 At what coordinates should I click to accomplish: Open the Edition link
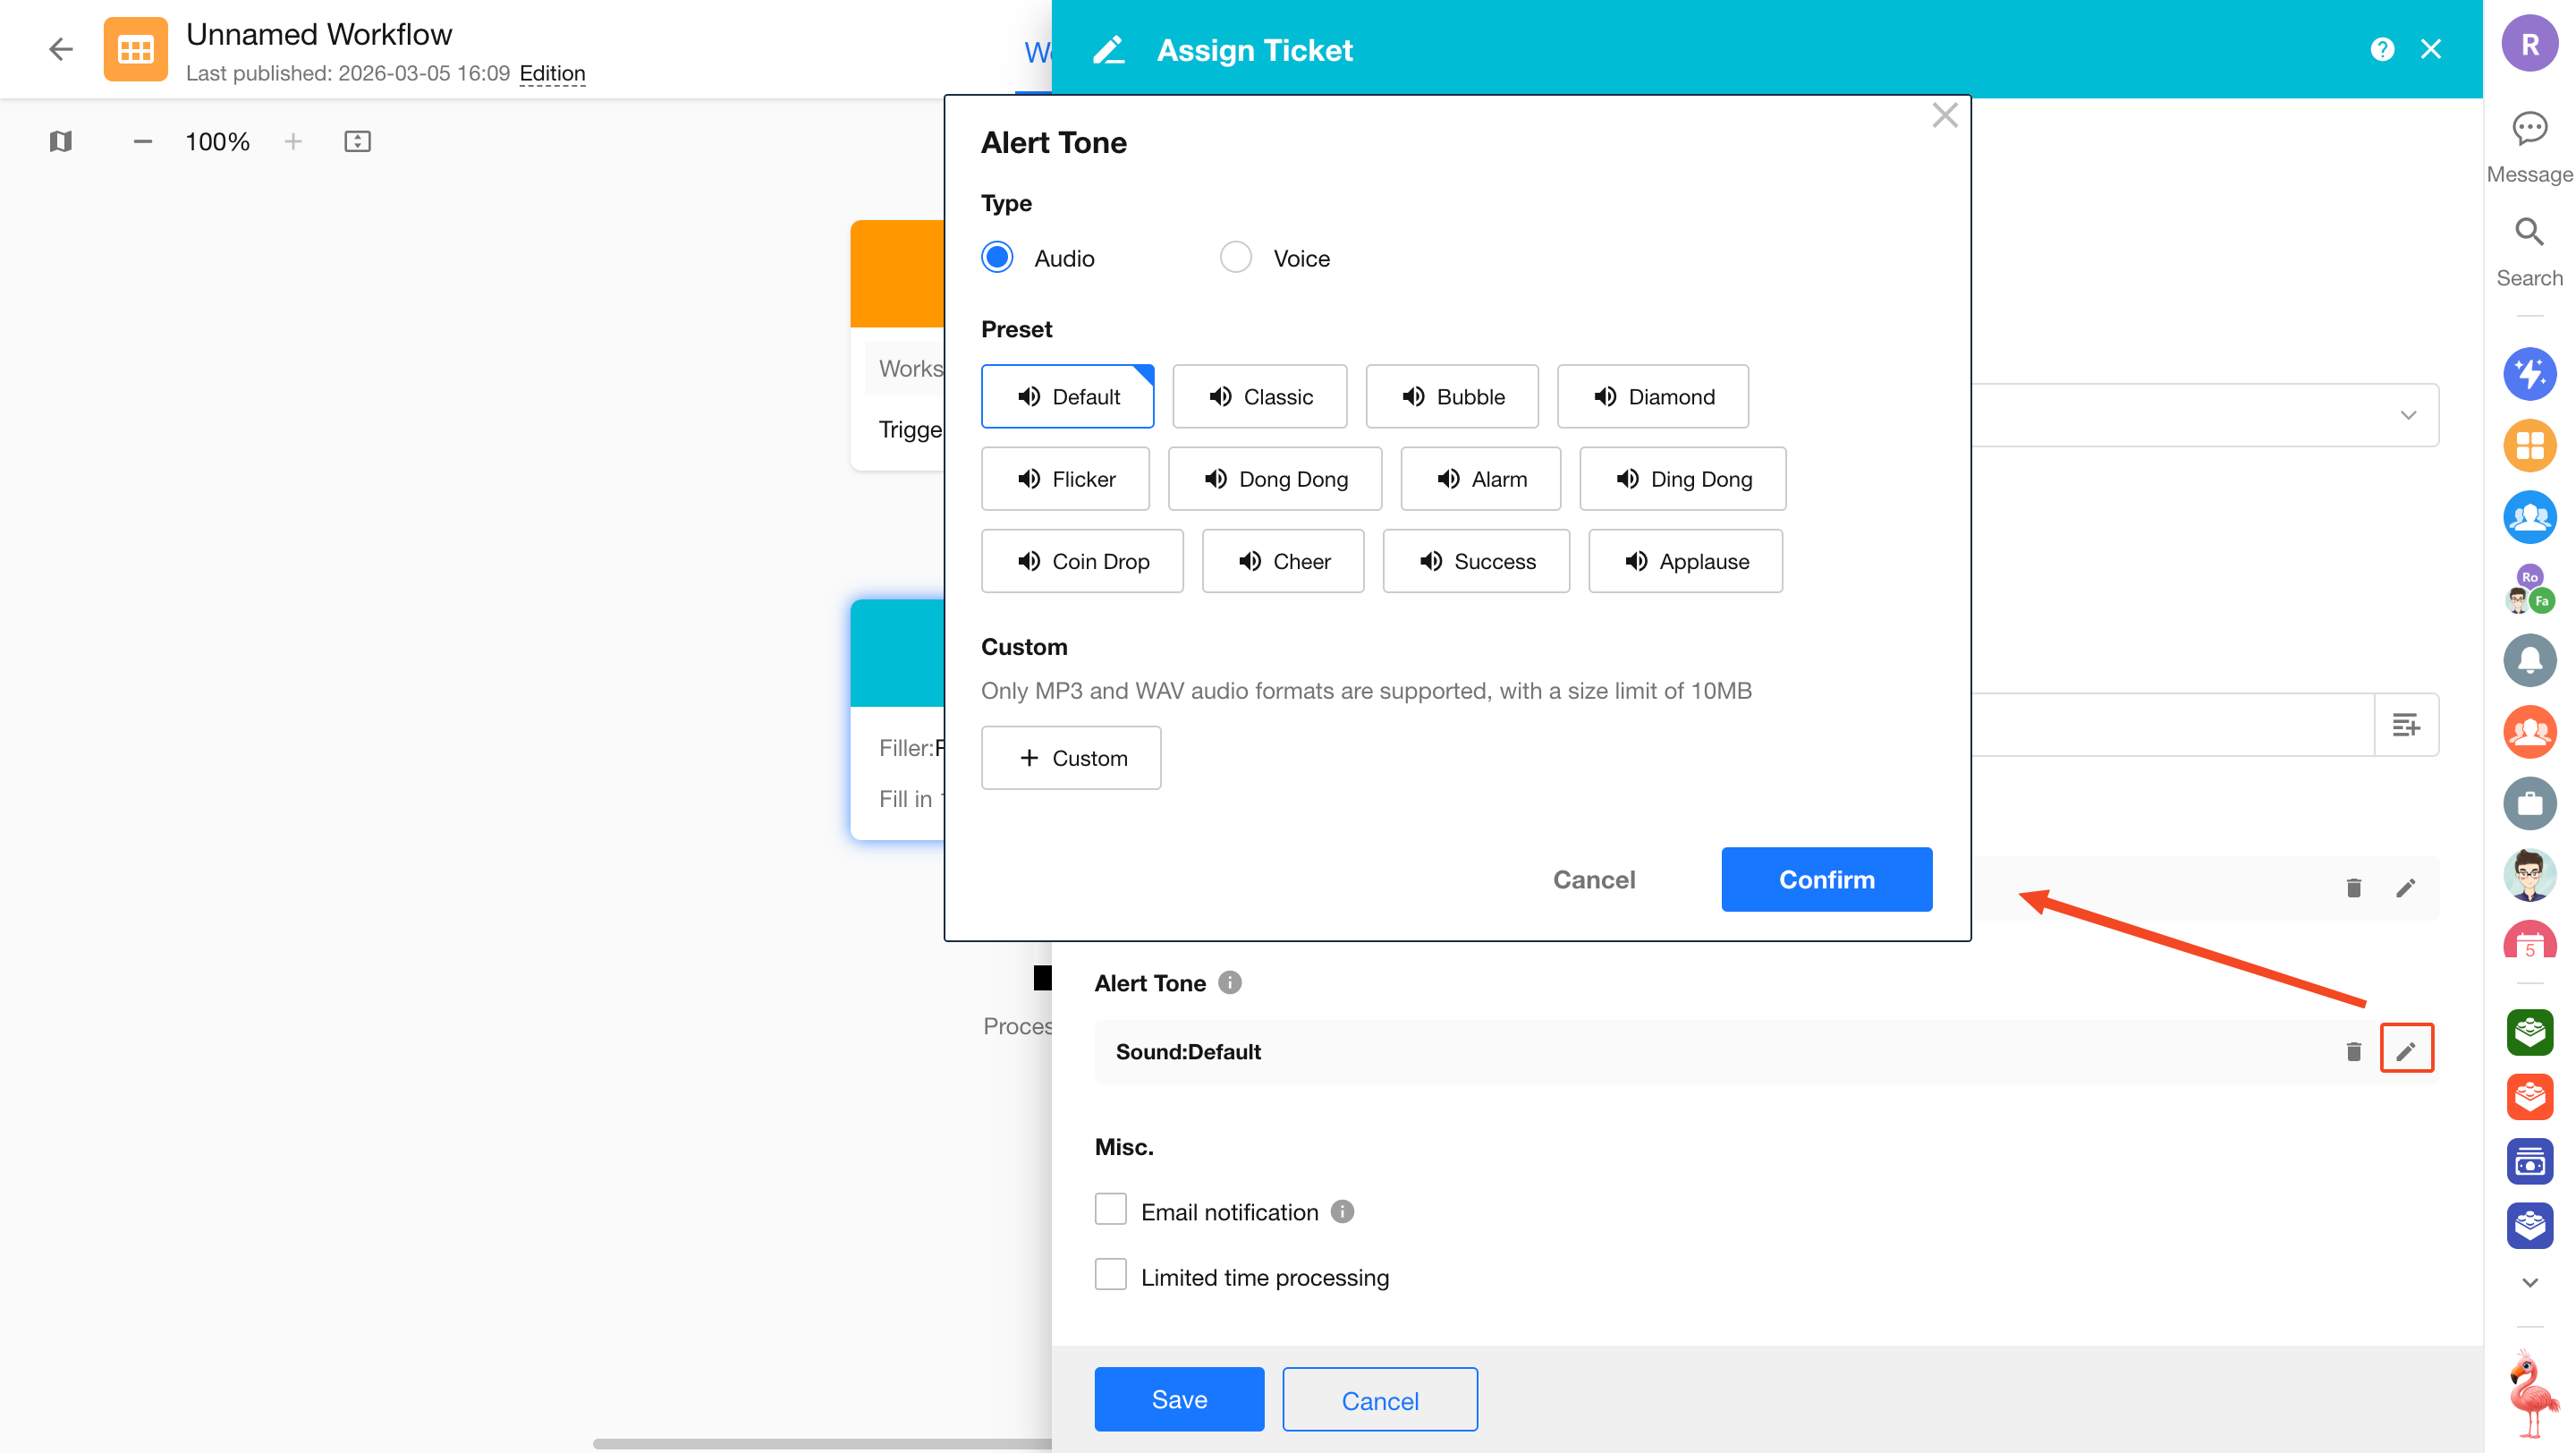[552, 73]
